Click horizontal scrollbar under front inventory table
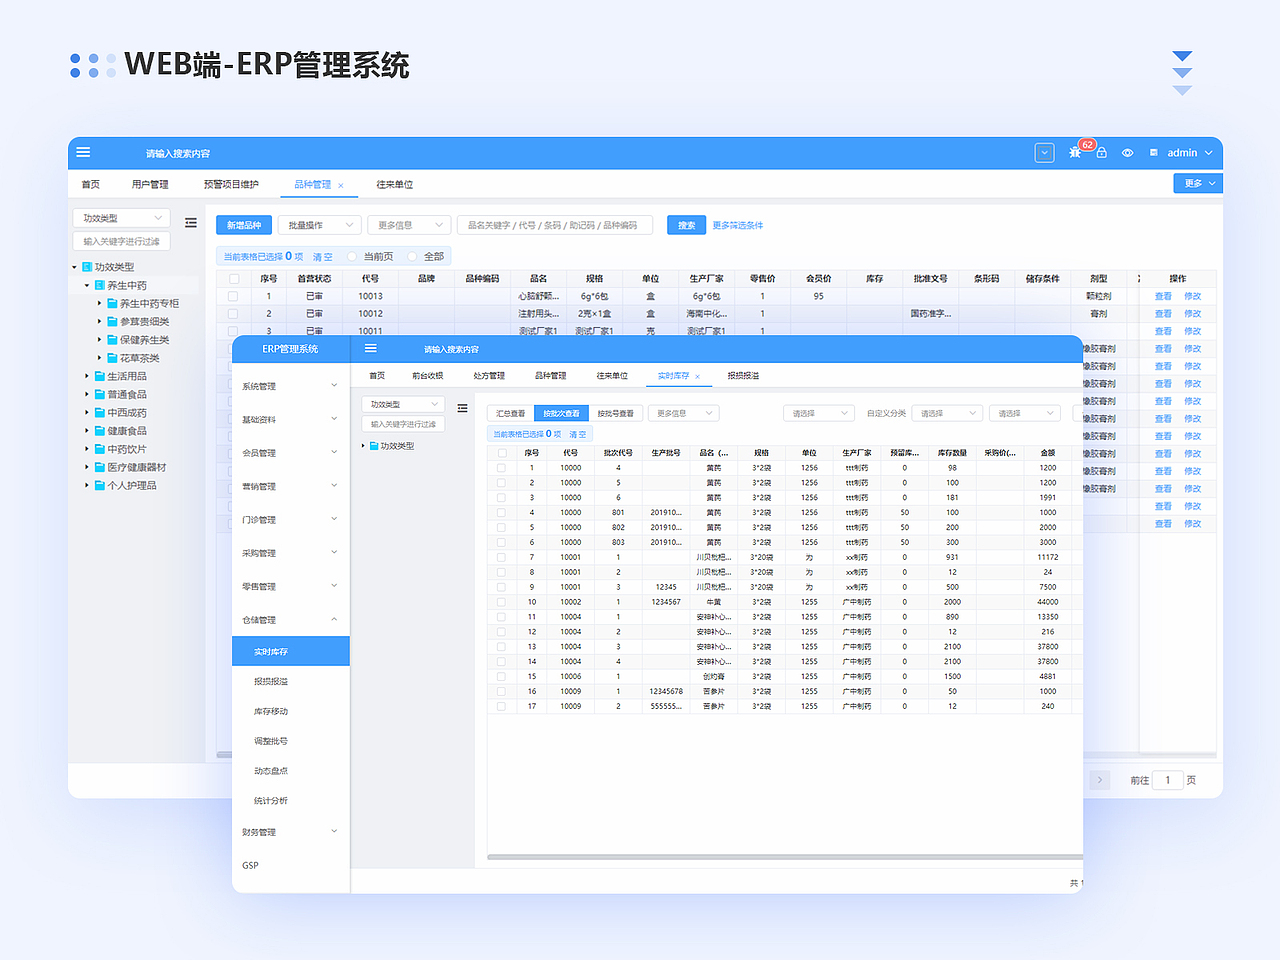Screen dimensions: 1280x960 (x=785, y=857)
